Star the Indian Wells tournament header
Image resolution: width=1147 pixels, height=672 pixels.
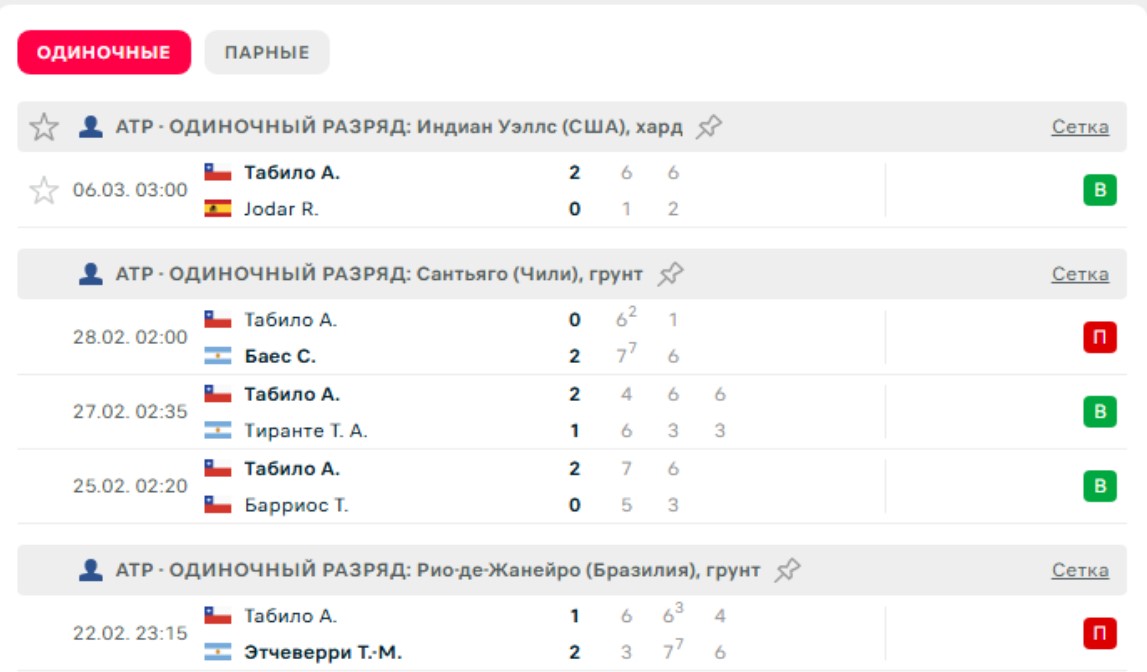(44, 127)
